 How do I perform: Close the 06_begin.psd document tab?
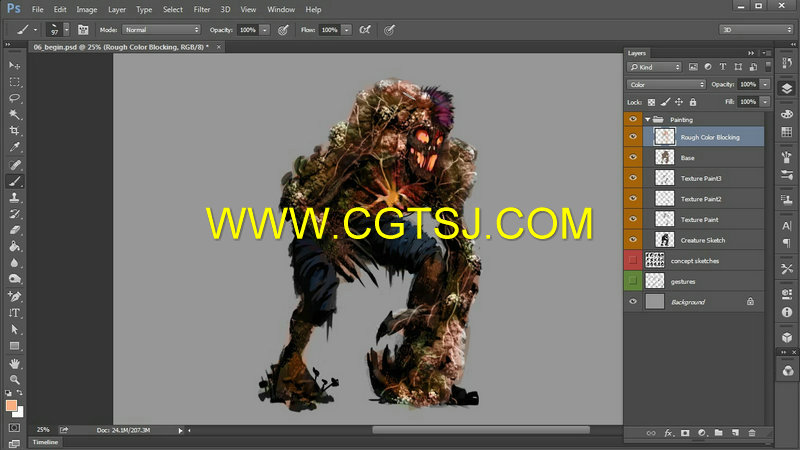tap(219, 47)
